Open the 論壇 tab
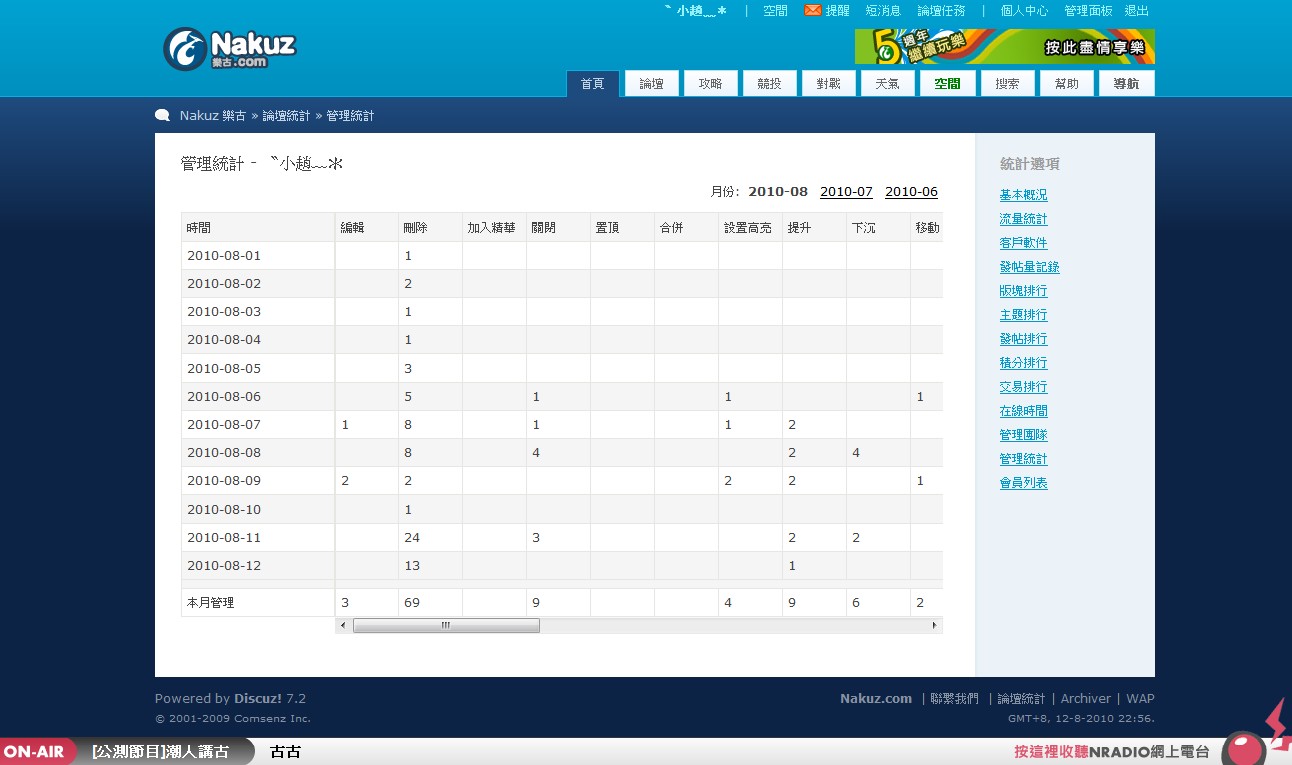The height and width of the screenshot is (765, 1292). 652,84
